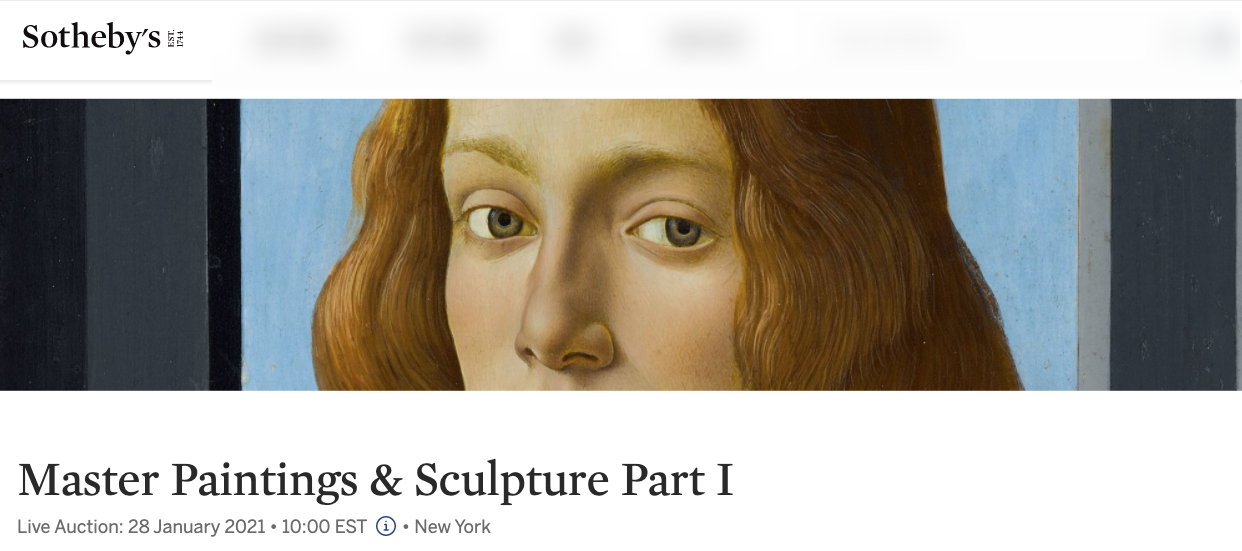This screenshot has width=1242, height=551.
Task: Click the Master Paintings & Sculpture Part I title
Action: [376, 480]
